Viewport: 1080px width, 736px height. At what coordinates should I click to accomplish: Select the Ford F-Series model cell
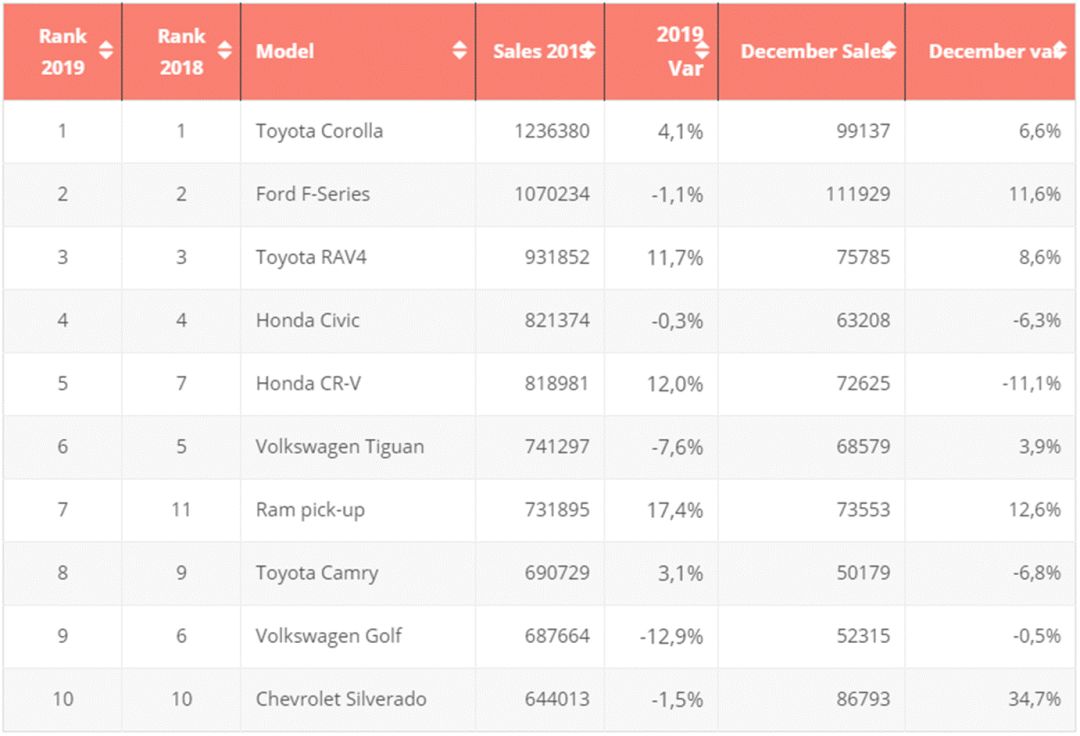pyautogui.click(x=312, y=194)
